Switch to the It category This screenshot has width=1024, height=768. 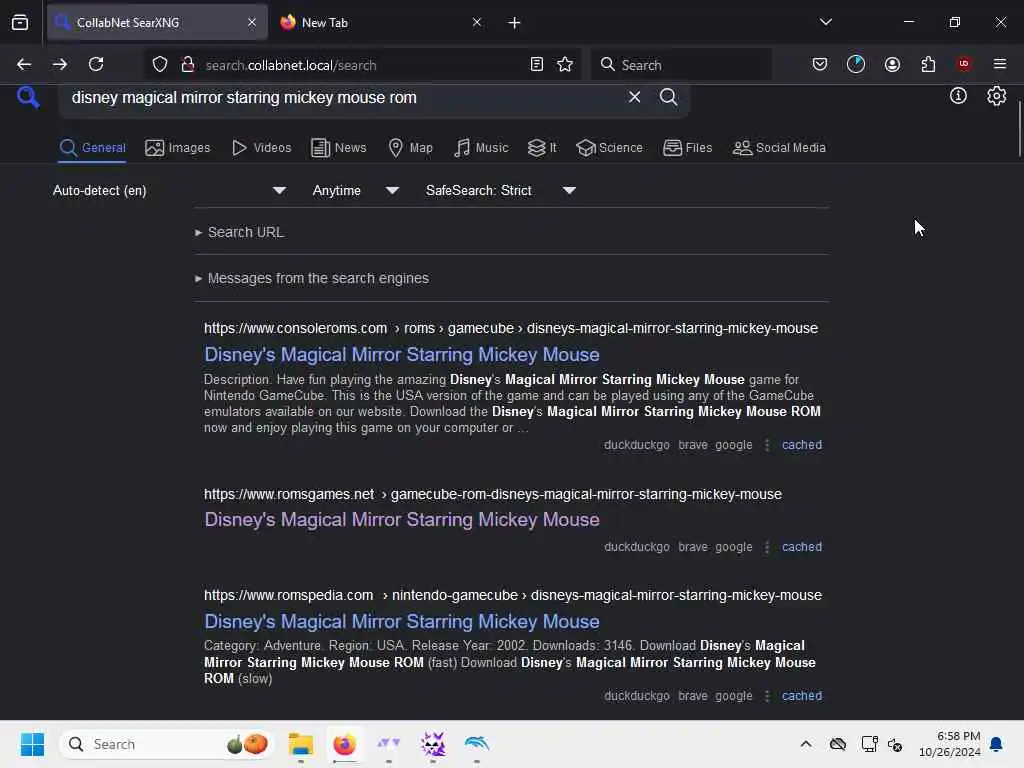point(542,148)
